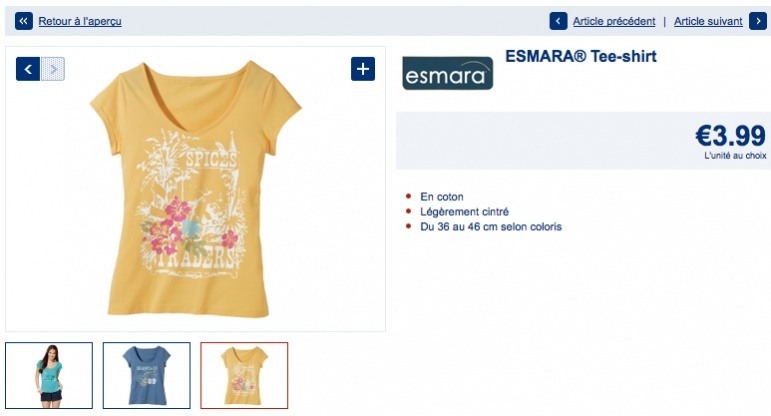Select the yellow tee-shirt thumbnail
This screenshot has width=771, height=416.
[244, 375]
